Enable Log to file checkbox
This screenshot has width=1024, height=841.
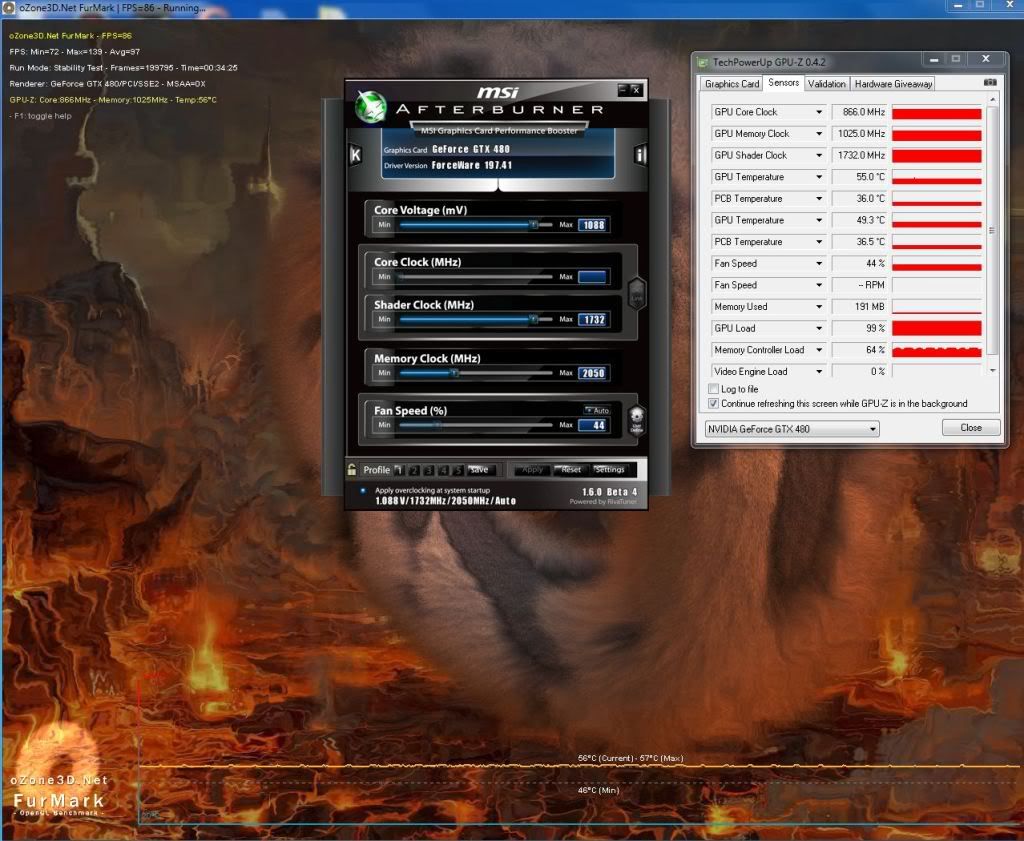[714, 389]
